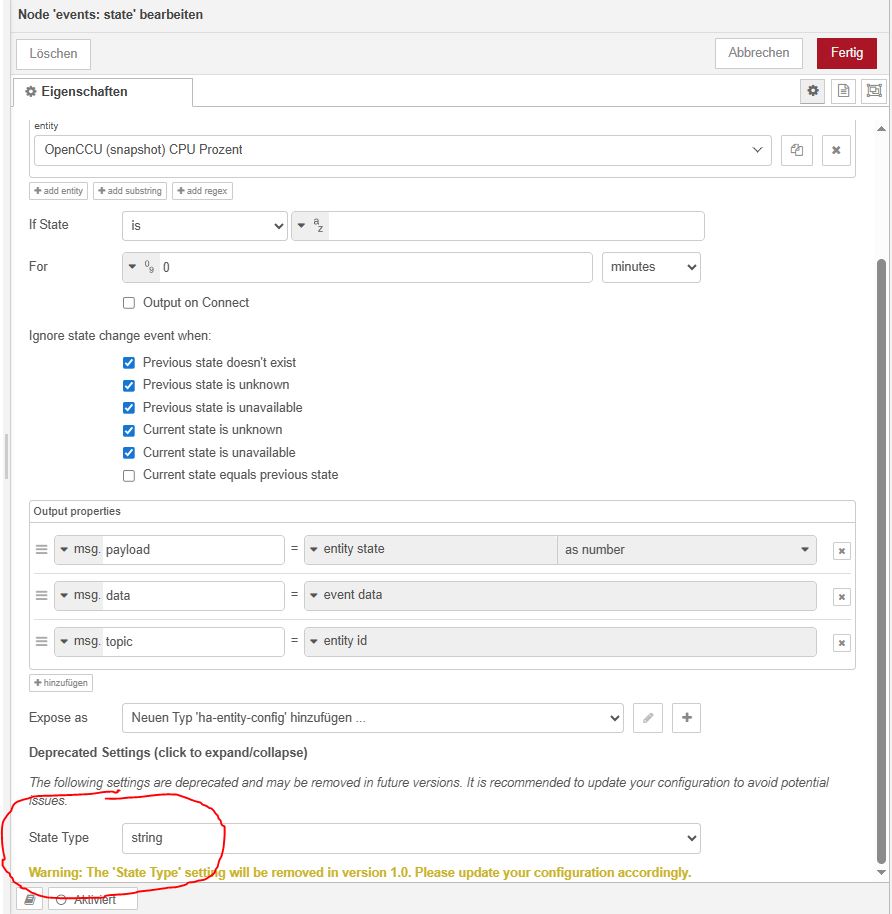Click the If State value input field

pos(515,226)
